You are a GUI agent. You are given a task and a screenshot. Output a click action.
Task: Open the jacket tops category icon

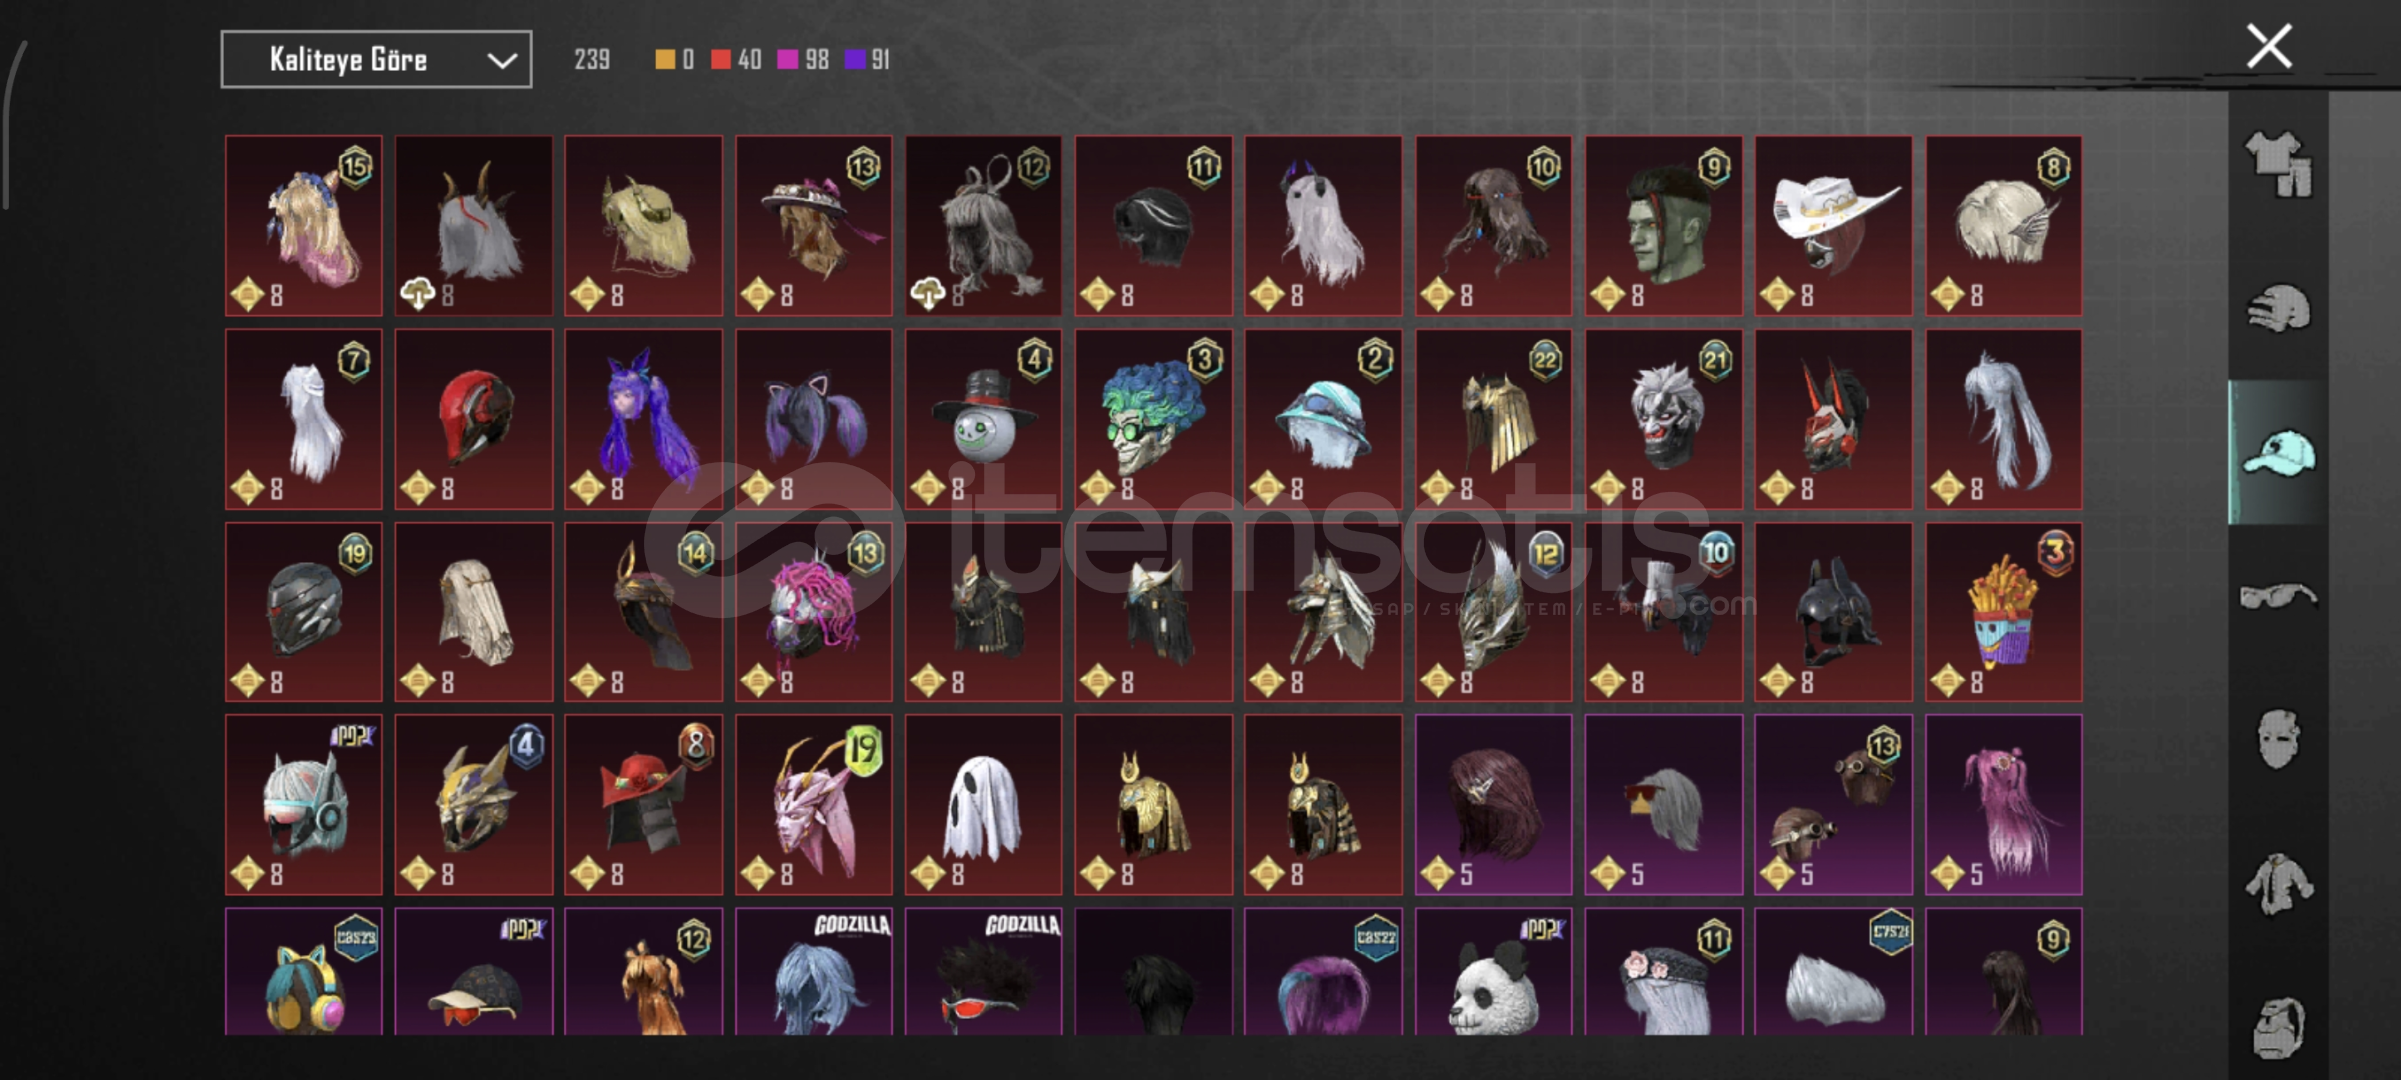tap(2279, 884)
